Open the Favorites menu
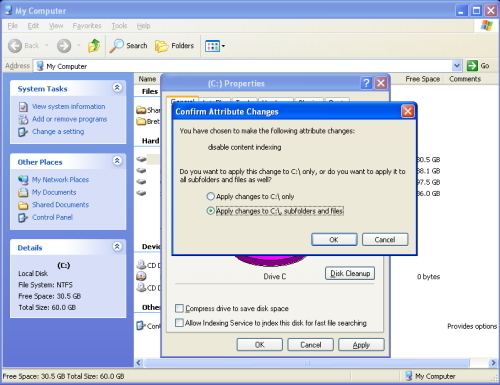 [x=87, y=26]
